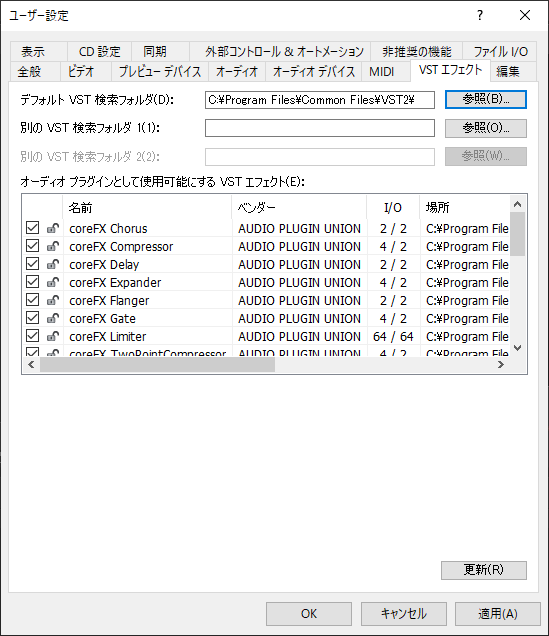This screenshot has height=636, width=549.
Task: Click the plugin list scroll up arrow
Action: pos(517,204)
